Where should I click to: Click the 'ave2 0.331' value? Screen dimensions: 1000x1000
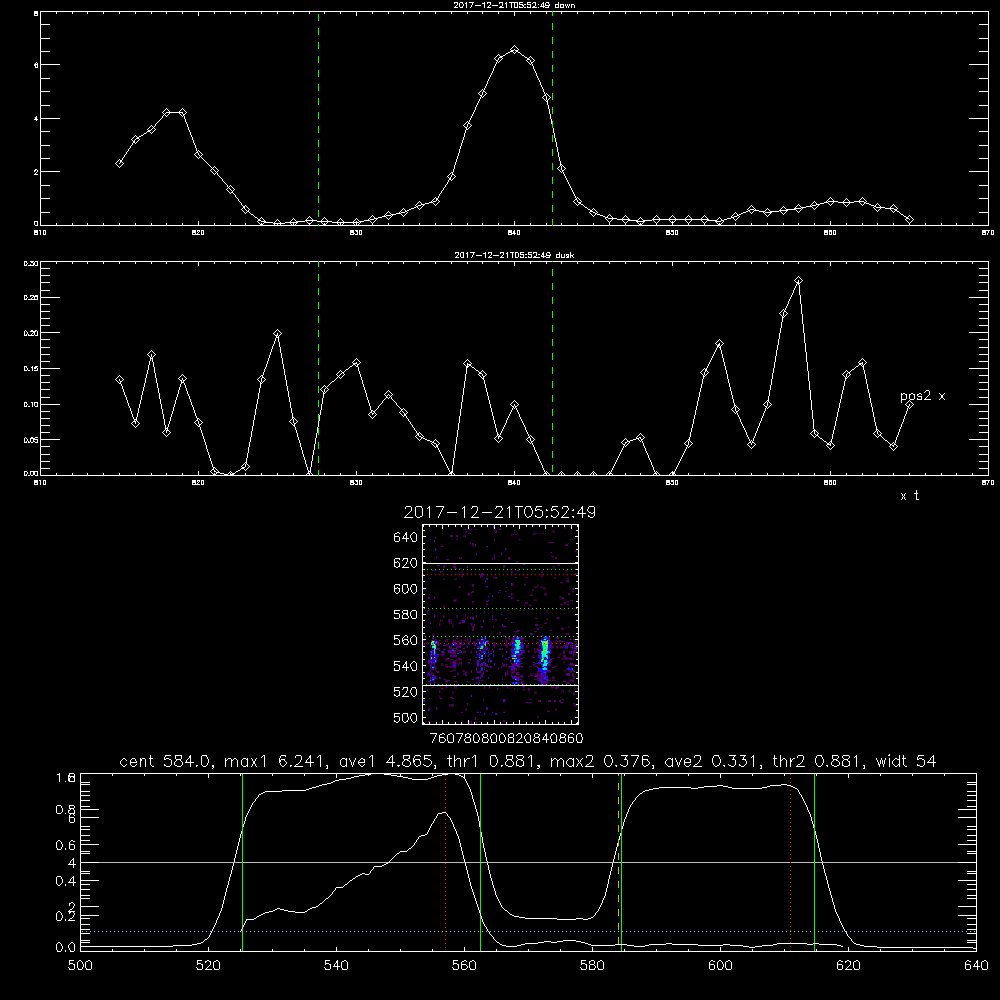click(712, 761)
